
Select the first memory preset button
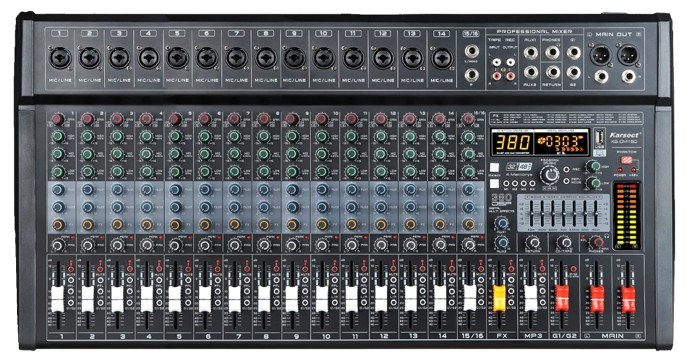(x=506, y=184)
